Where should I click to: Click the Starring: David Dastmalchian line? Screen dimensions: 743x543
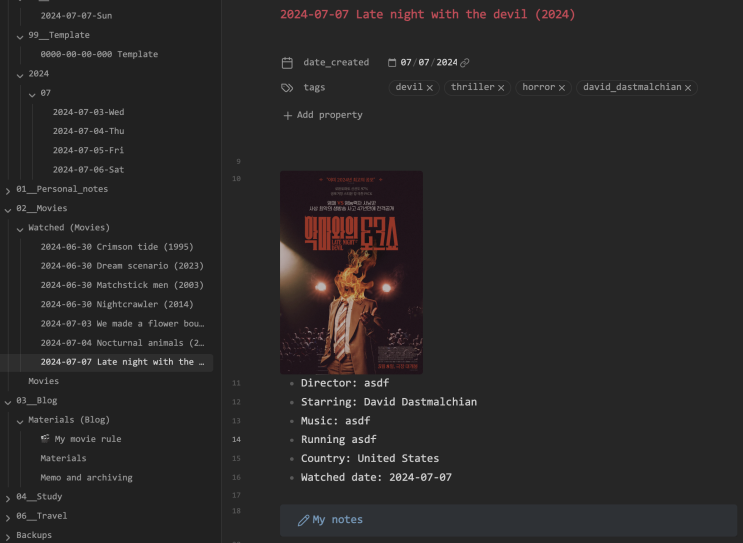pyautogui.click(x=389, y=402)
